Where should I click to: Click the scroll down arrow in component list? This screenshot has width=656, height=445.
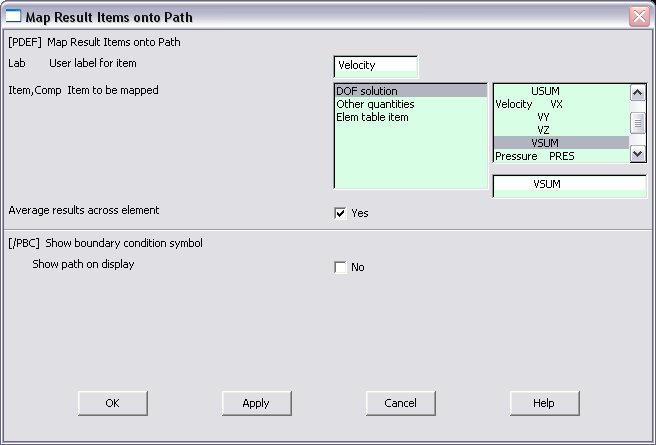pos(638,154)
